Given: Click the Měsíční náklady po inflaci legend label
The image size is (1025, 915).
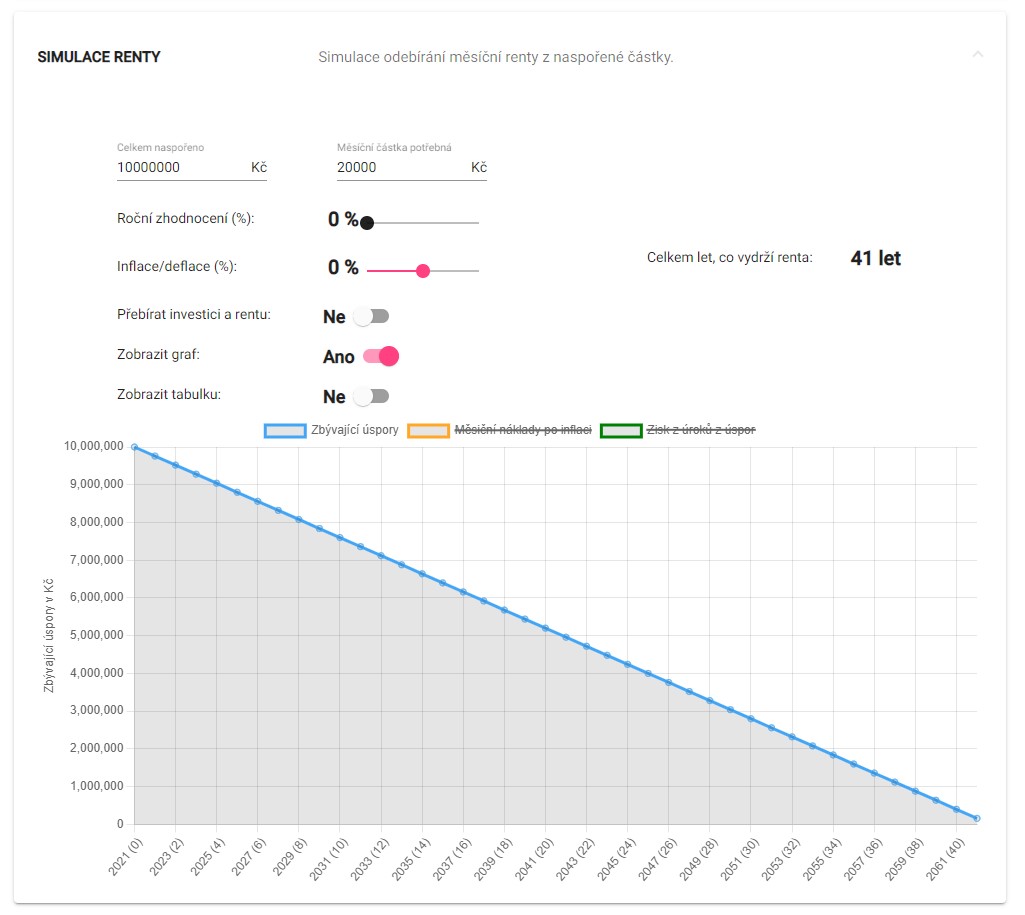Looking at the screenshot, I should (x=523, y=430).
